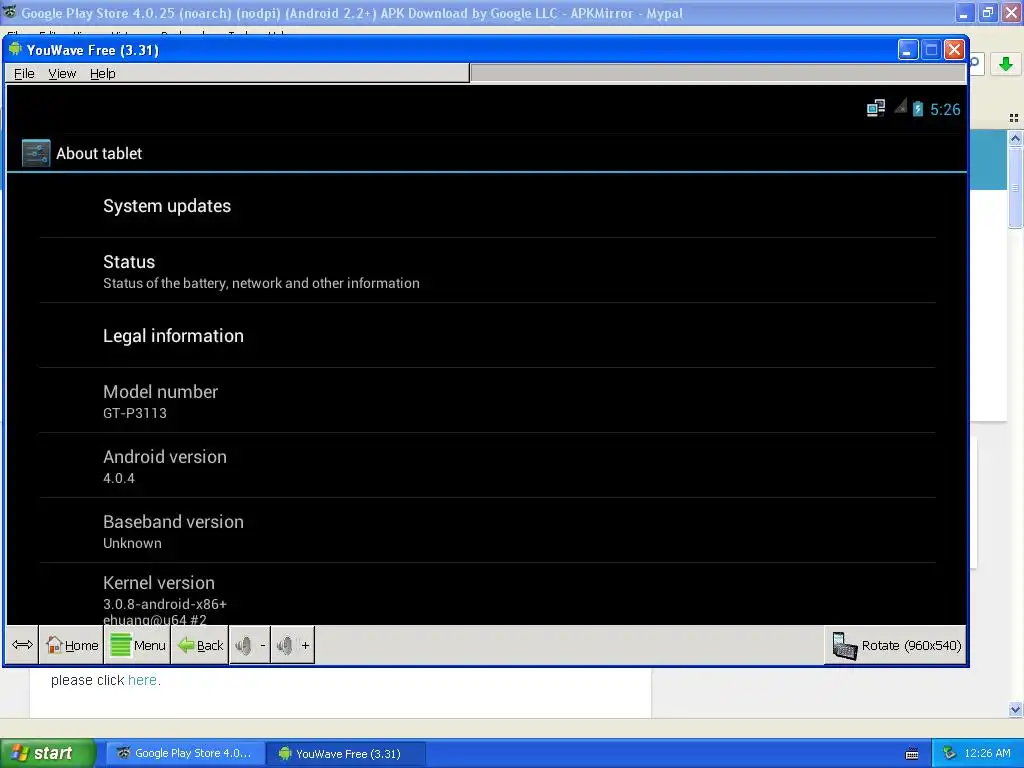Viewport: 1024px width, 768px height.
Task: Open the File menu in YouWave
Action: coord(24,74)
